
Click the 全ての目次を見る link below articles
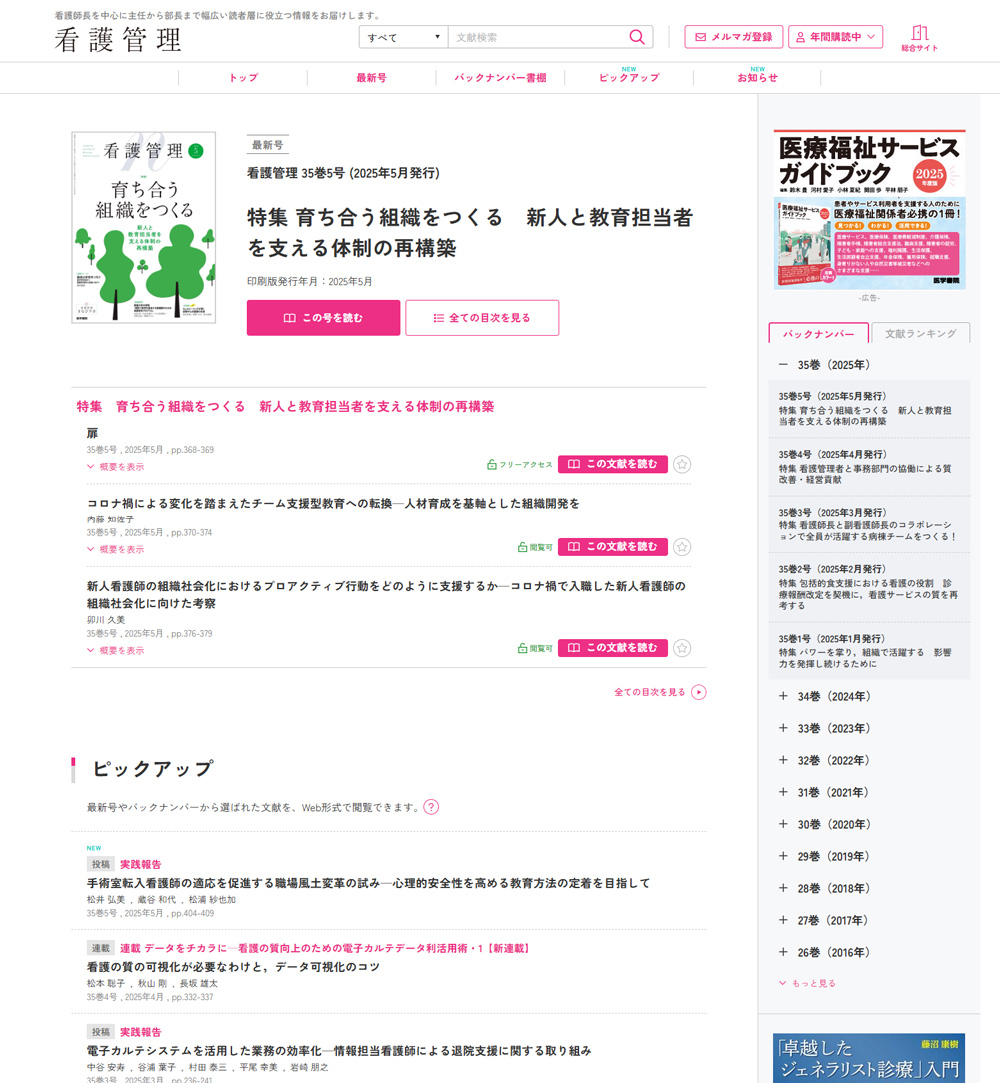point(650,692)
